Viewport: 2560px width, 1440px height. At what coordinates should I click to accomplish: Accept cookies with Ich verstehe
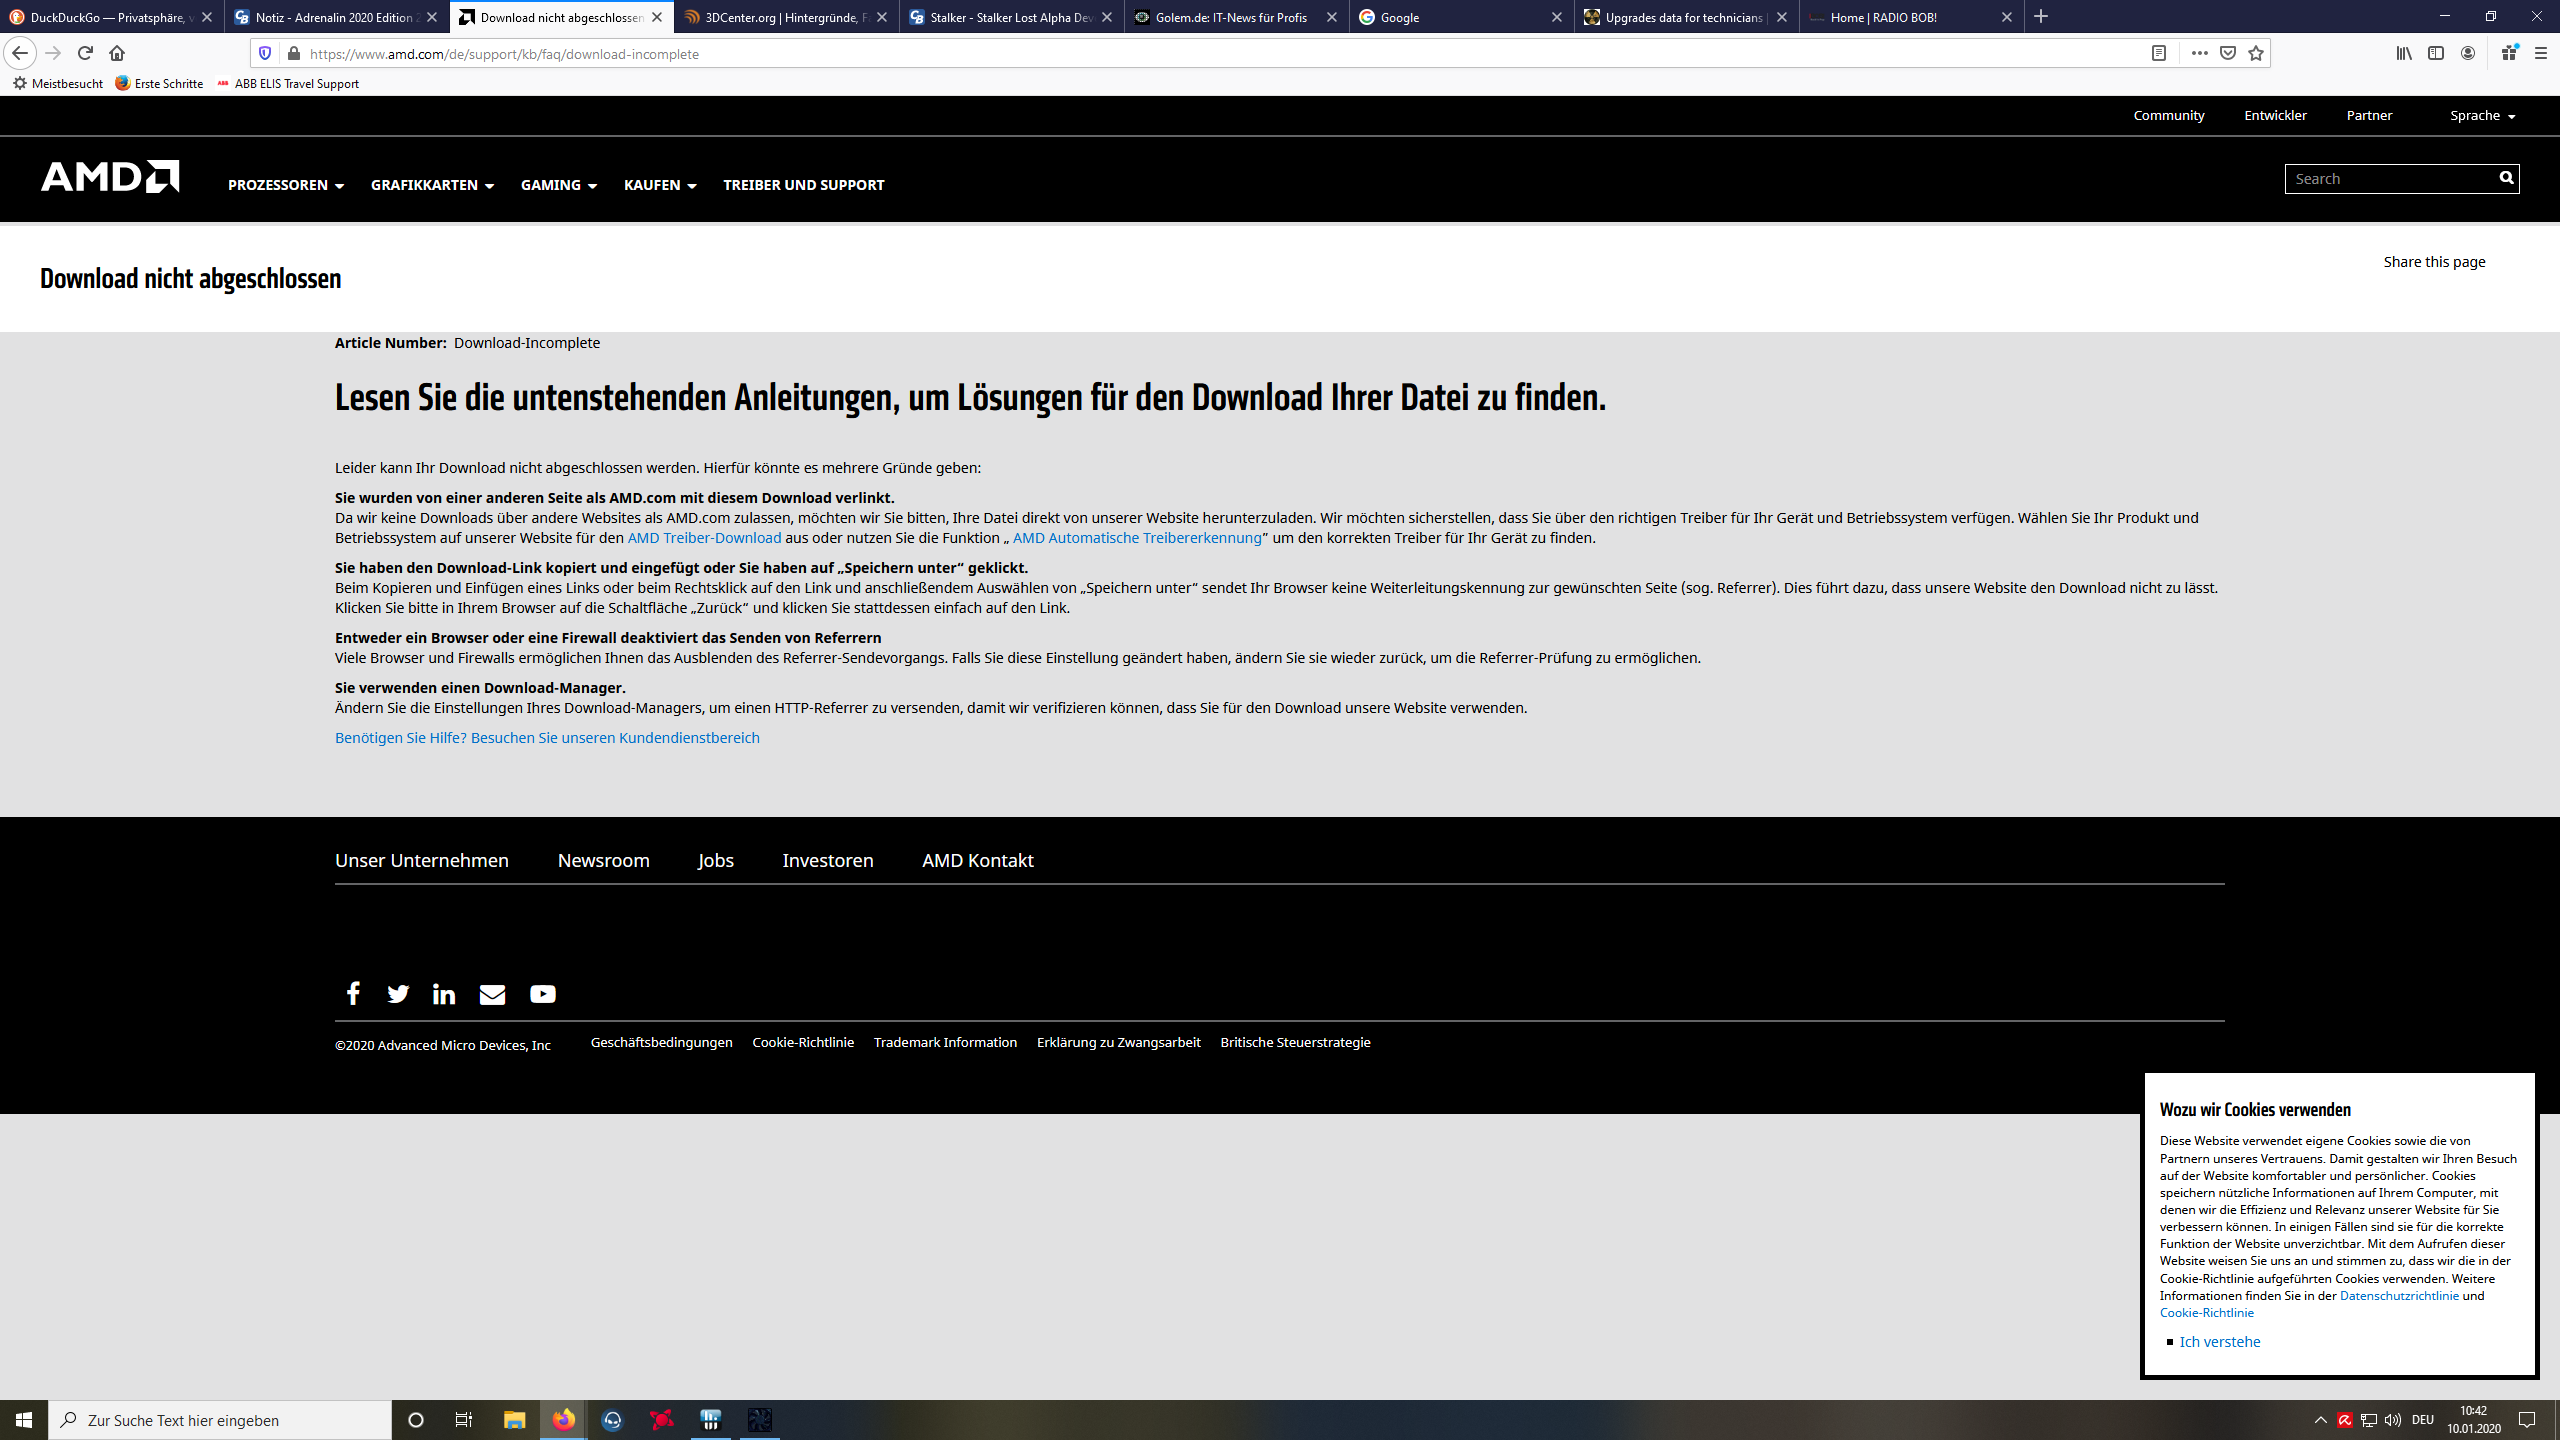tap(2219, 1342)
